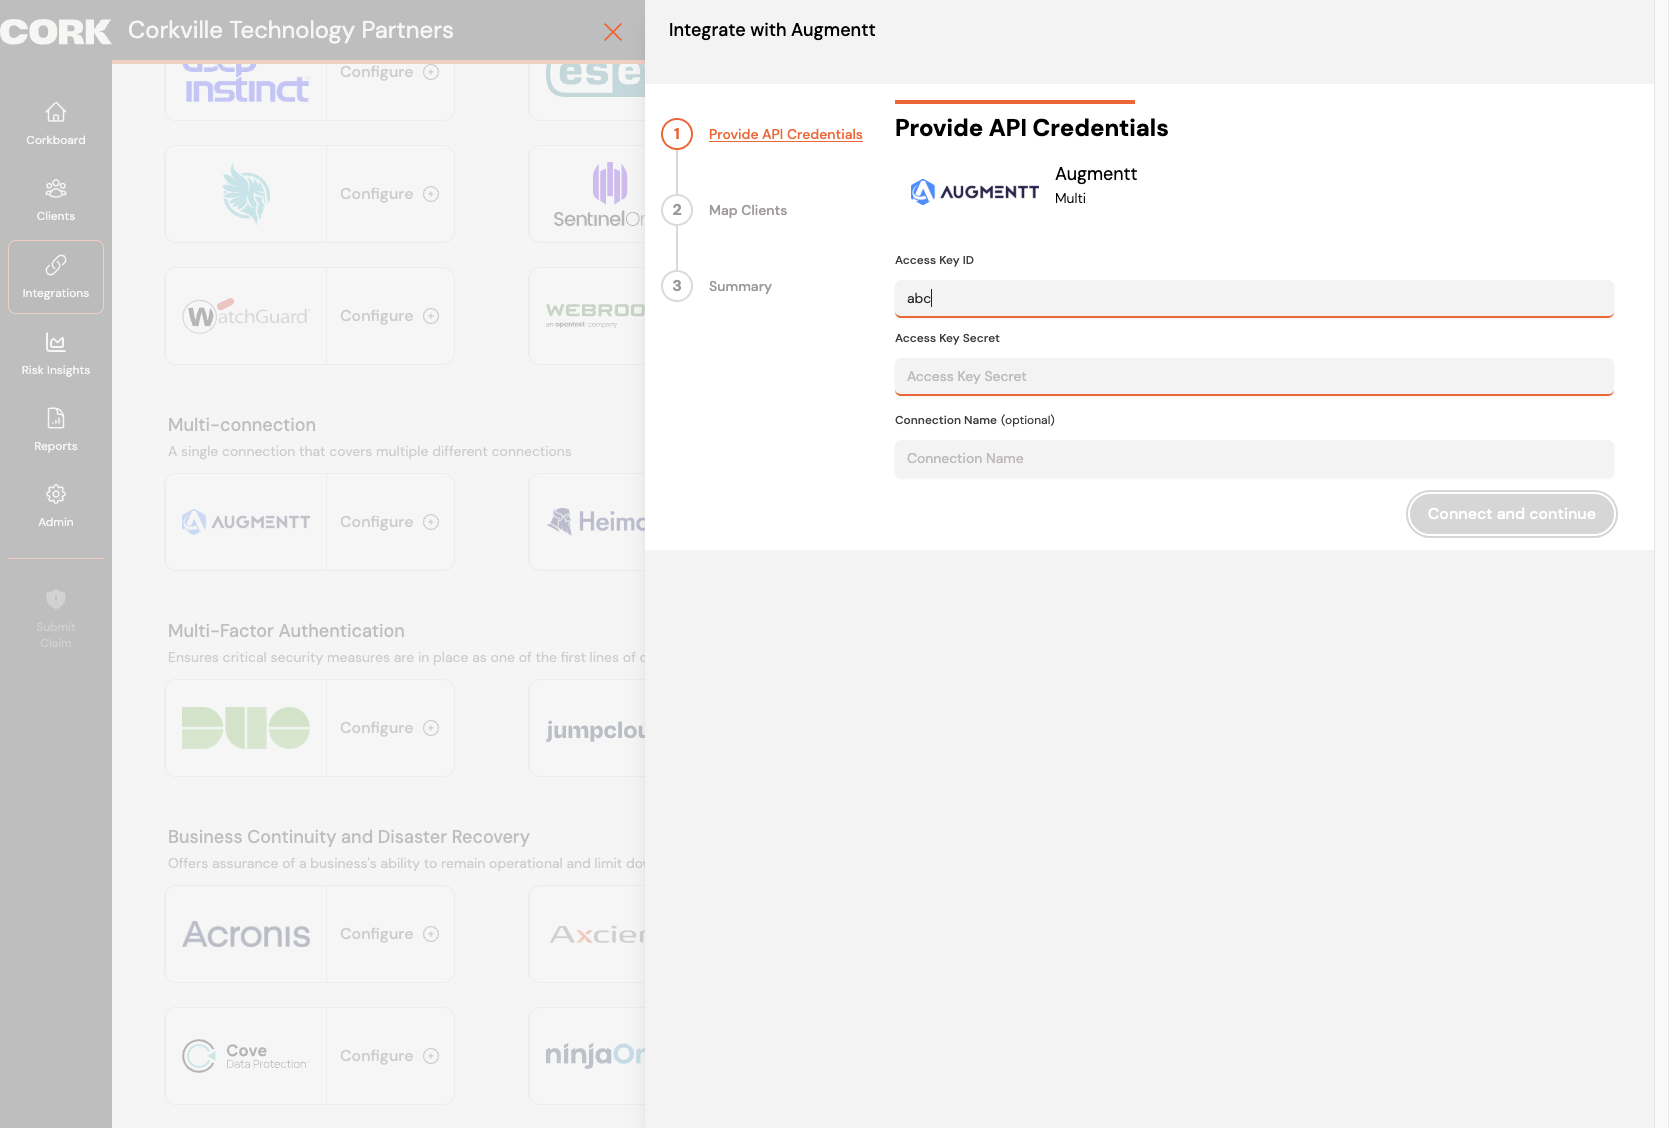The height and width of the screenshot is (1128, 1669).
Task: Click Configure plus icon for Augmentt
Action: 431,522
